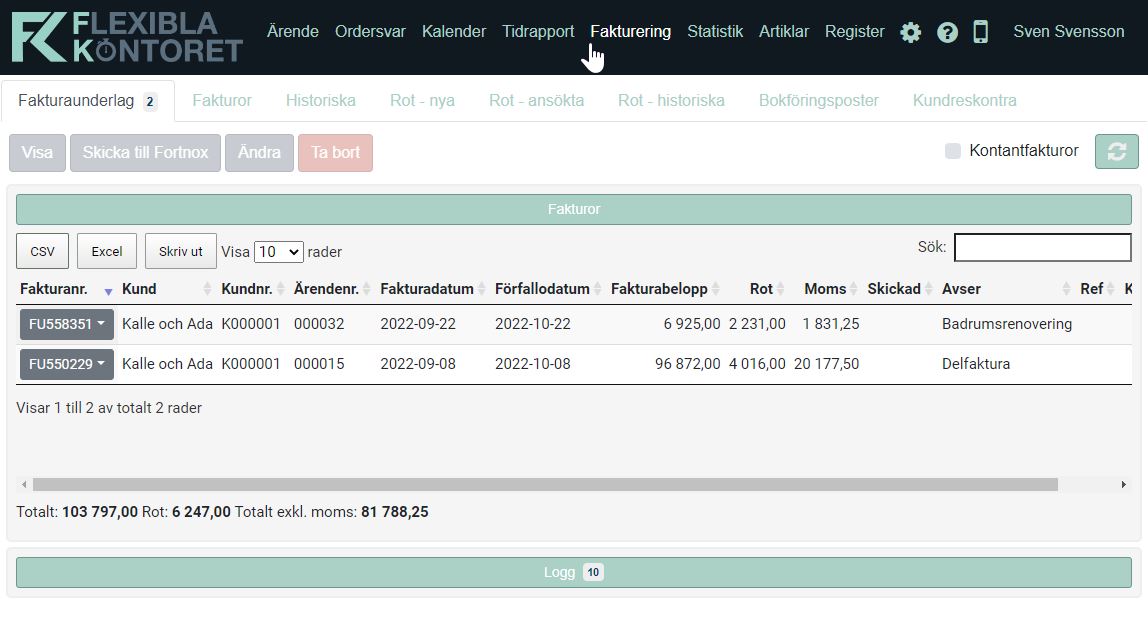Open help using the question mark icon

[x=947, y=31]
